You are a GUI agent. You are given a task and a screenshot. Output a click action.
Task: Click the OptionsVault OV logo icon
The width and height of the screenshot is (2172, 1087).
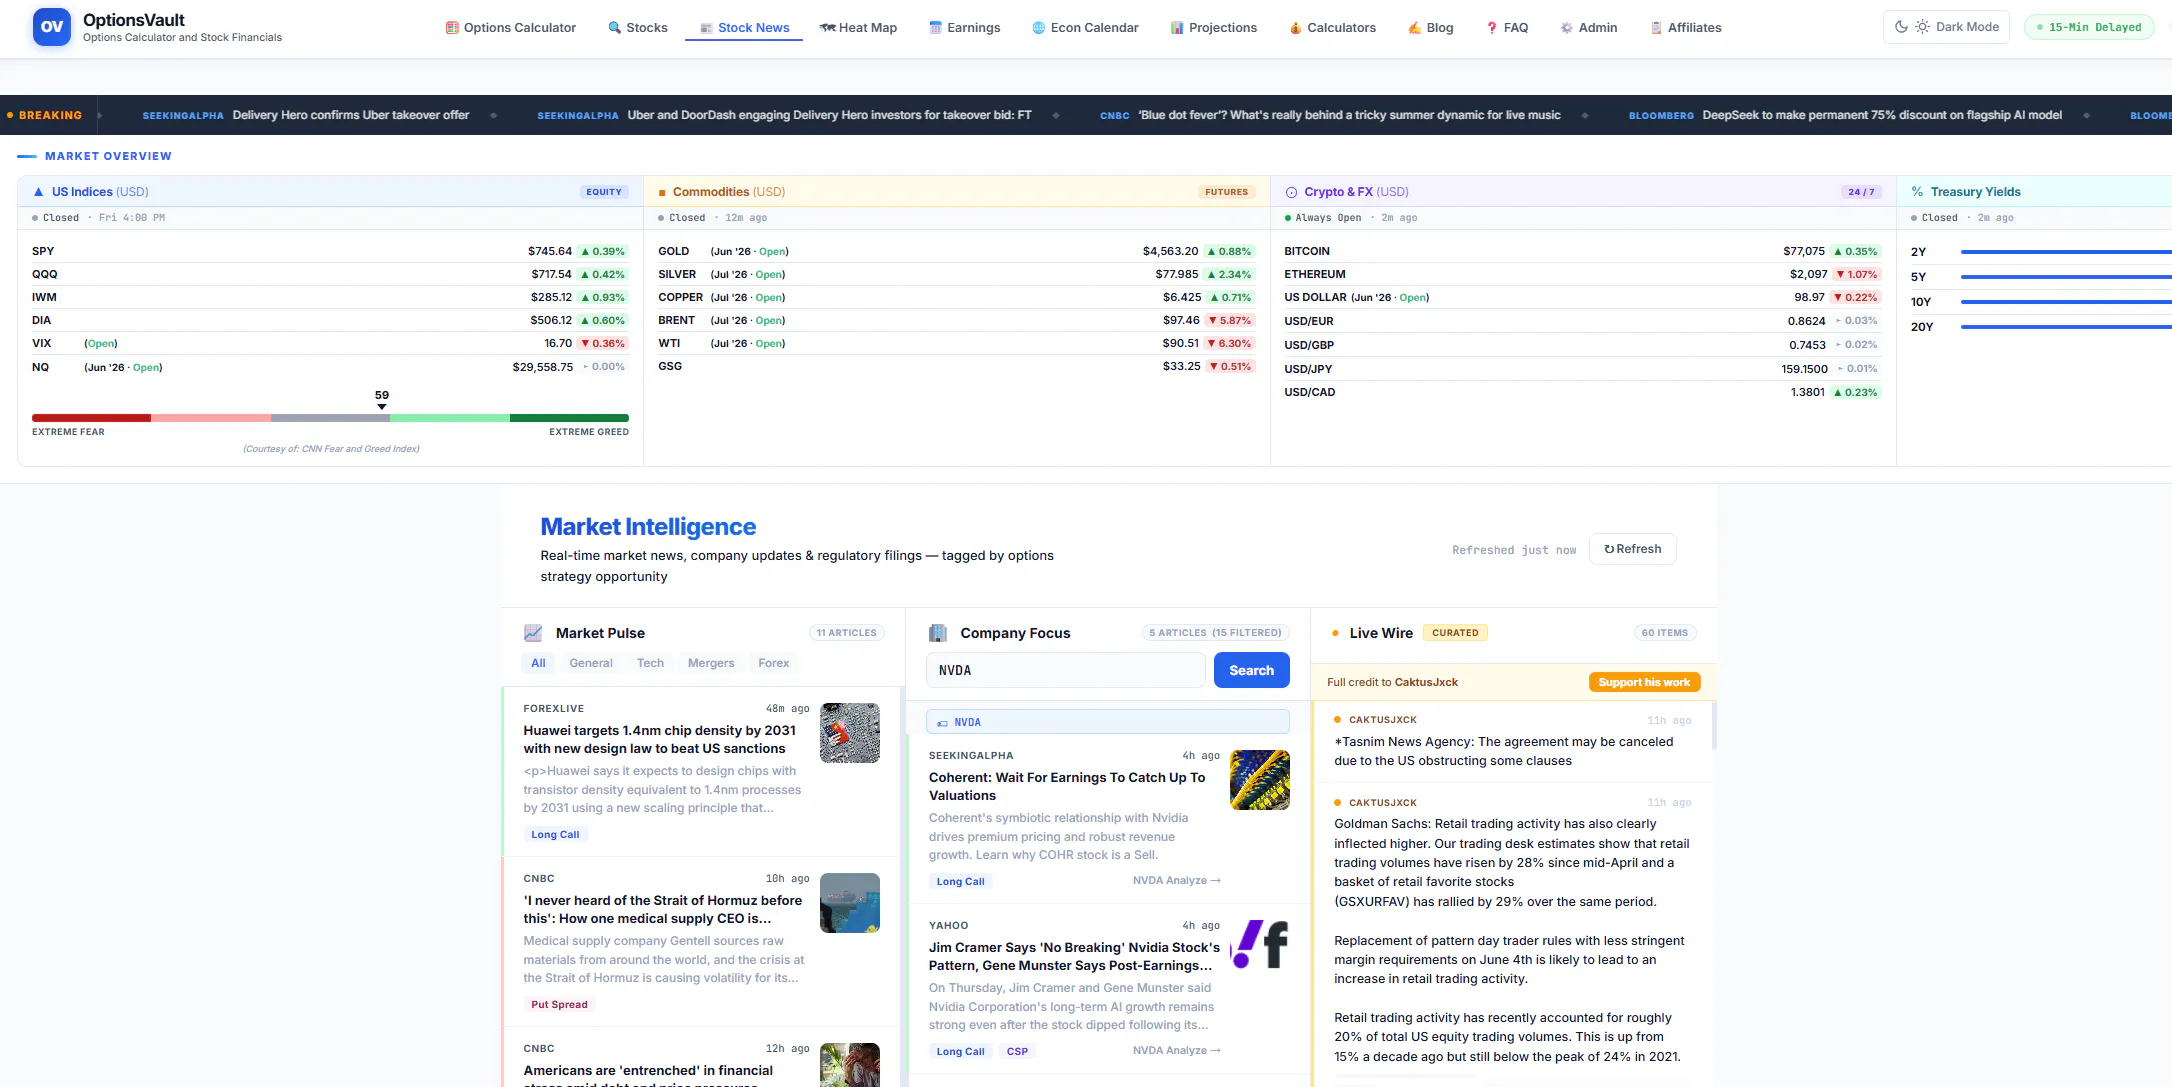(x=52, y=27)
